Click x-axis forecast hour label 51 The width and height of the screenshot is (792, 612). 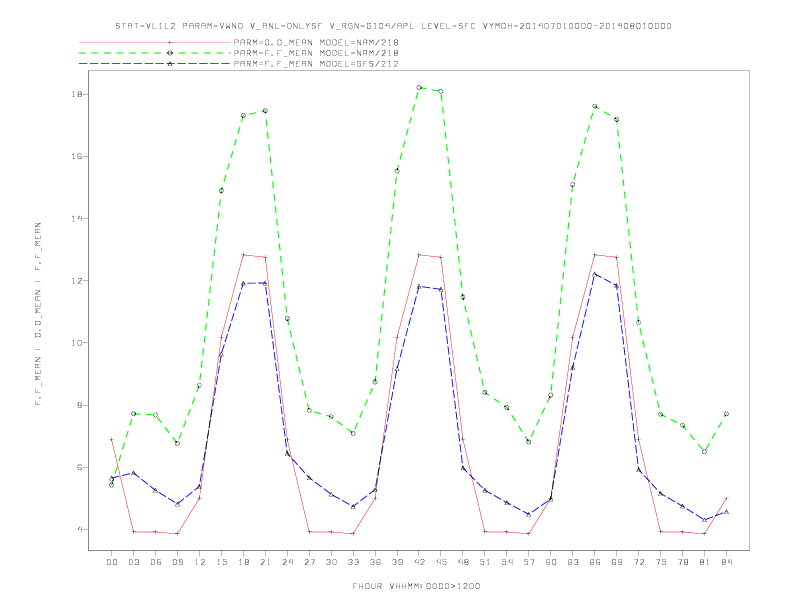485,562
